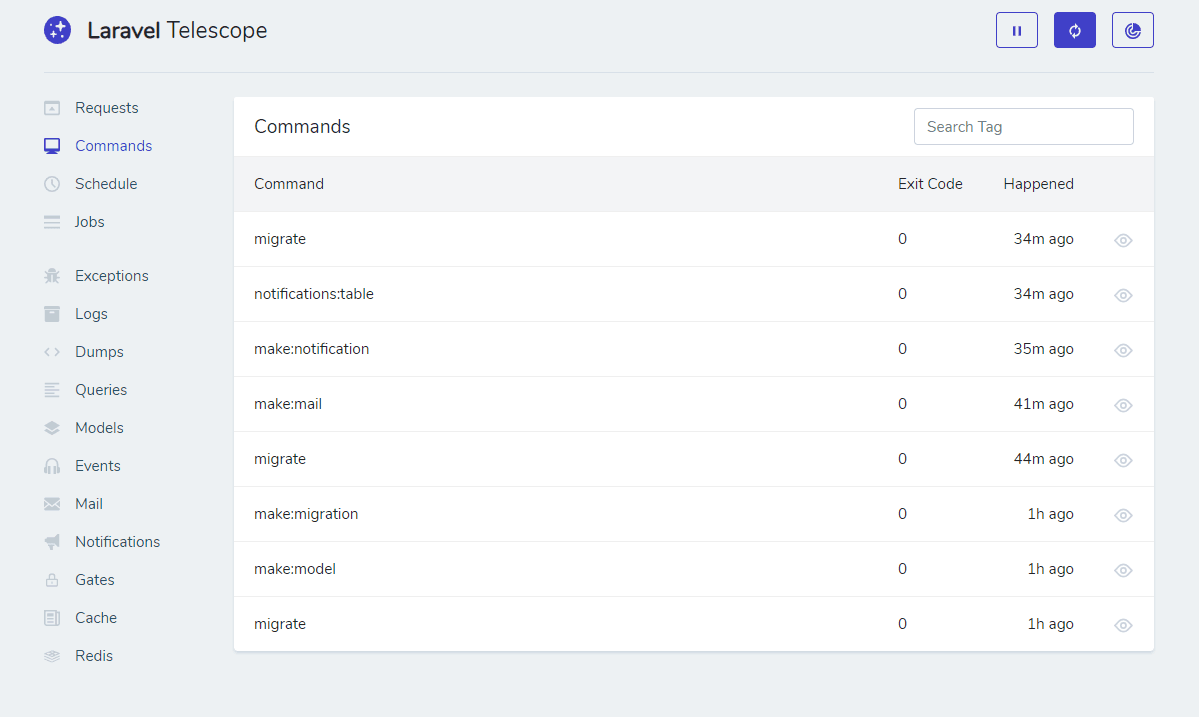Open the Redis panel
Screen dimensions: 1199x717
93,655
